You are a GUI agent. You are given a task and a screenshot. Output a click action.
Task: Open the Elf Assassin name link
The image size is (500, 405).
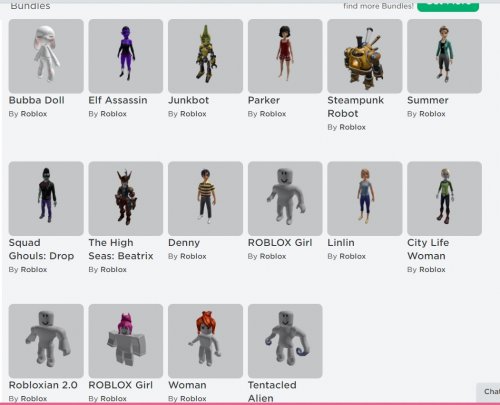pos(118,100)
